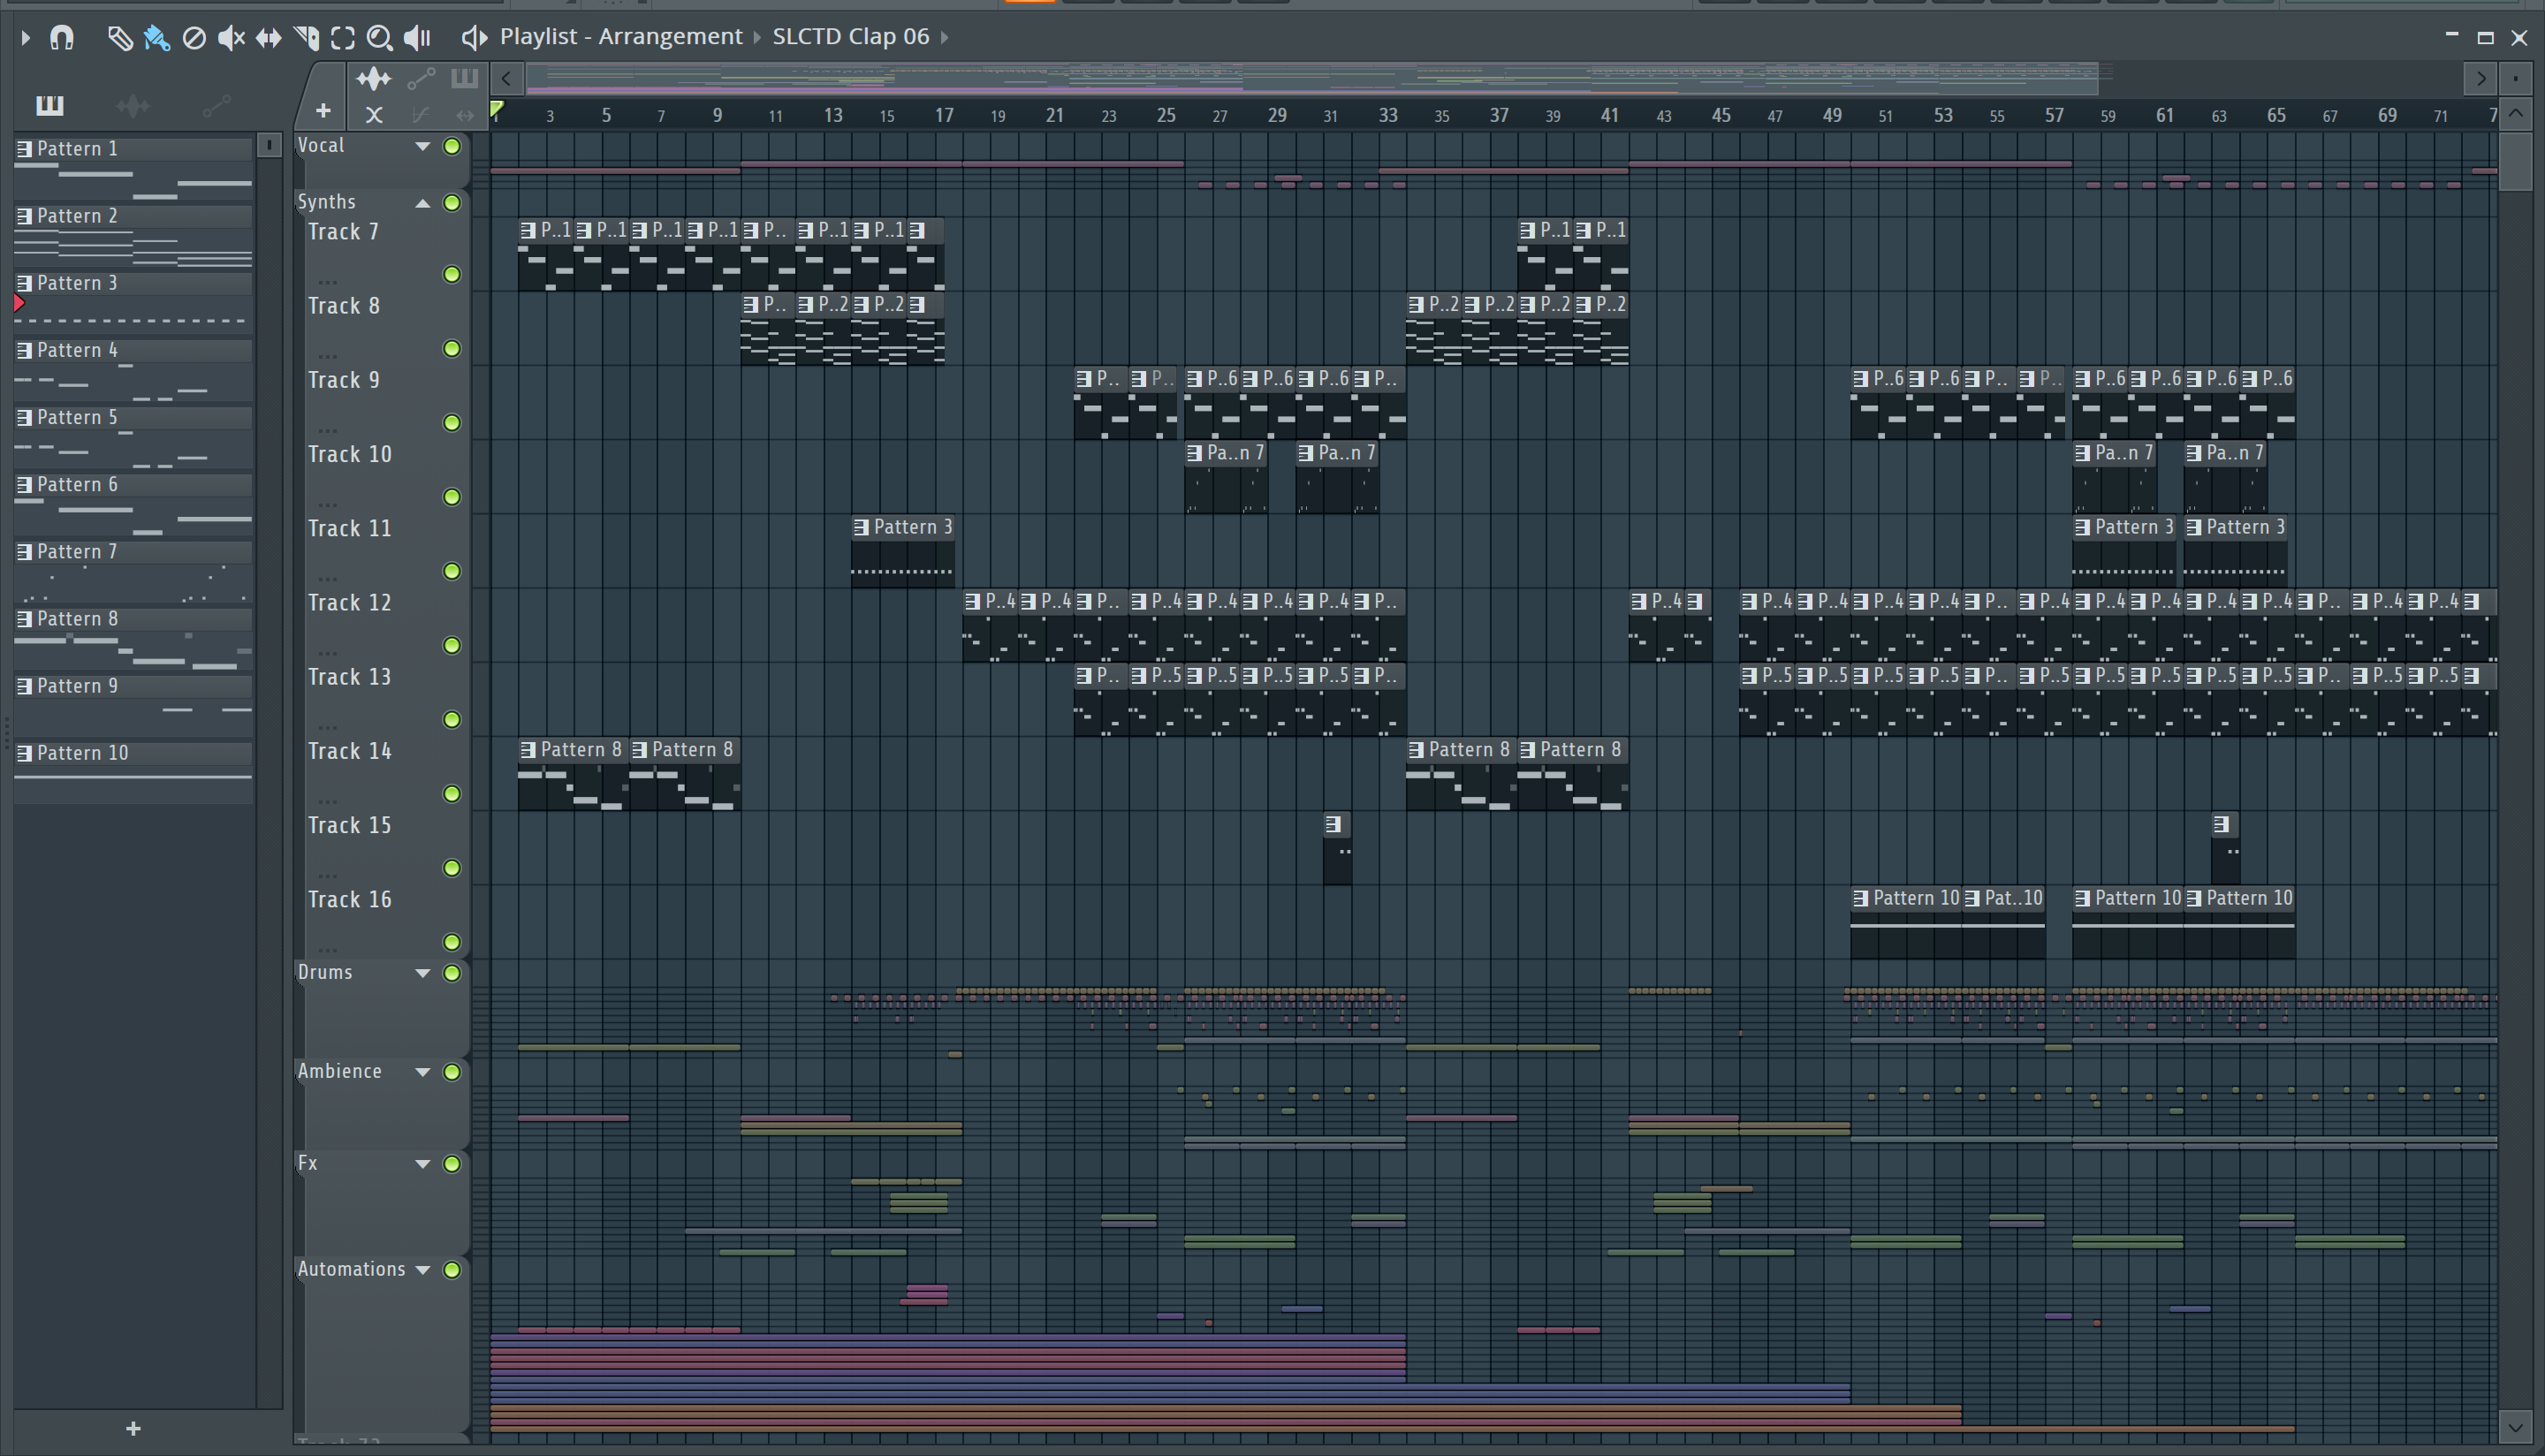Image resolution: width=2545 pixels, height=1456 pixels.
Task: Show audio clips in the picker panel
Action: coord(132,105)
